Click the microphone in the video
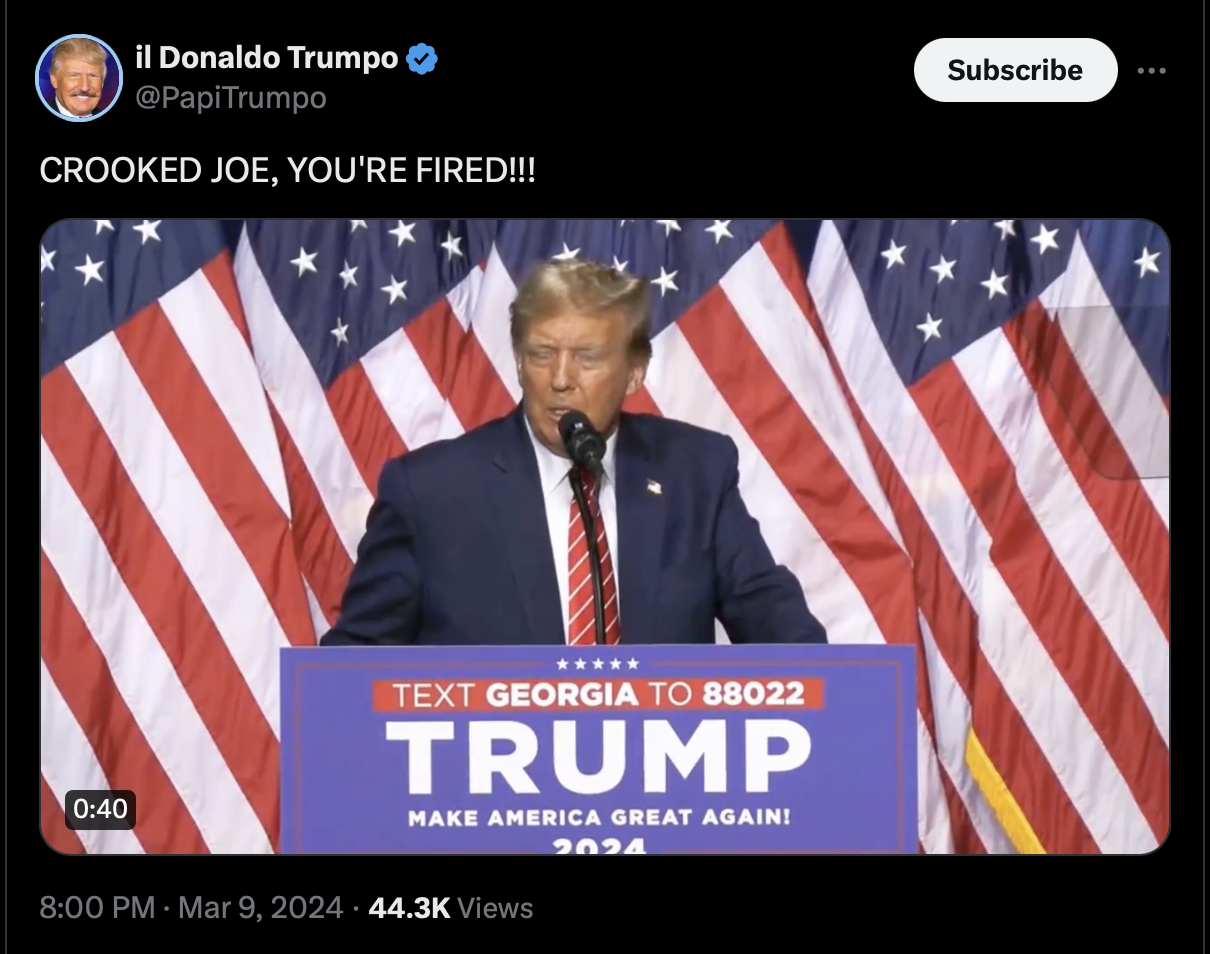Screen dimensions: 1210x954 click(x=582, y=439)
